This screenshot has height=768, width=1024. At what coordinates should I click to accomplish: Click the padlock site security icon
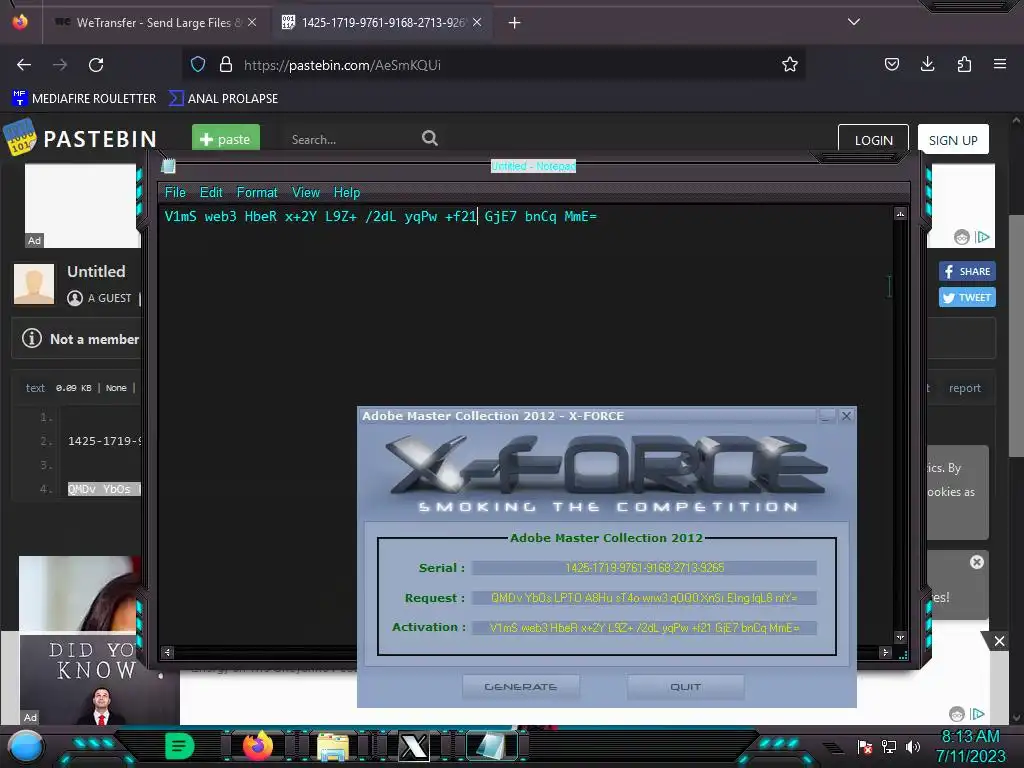point(226,64)
